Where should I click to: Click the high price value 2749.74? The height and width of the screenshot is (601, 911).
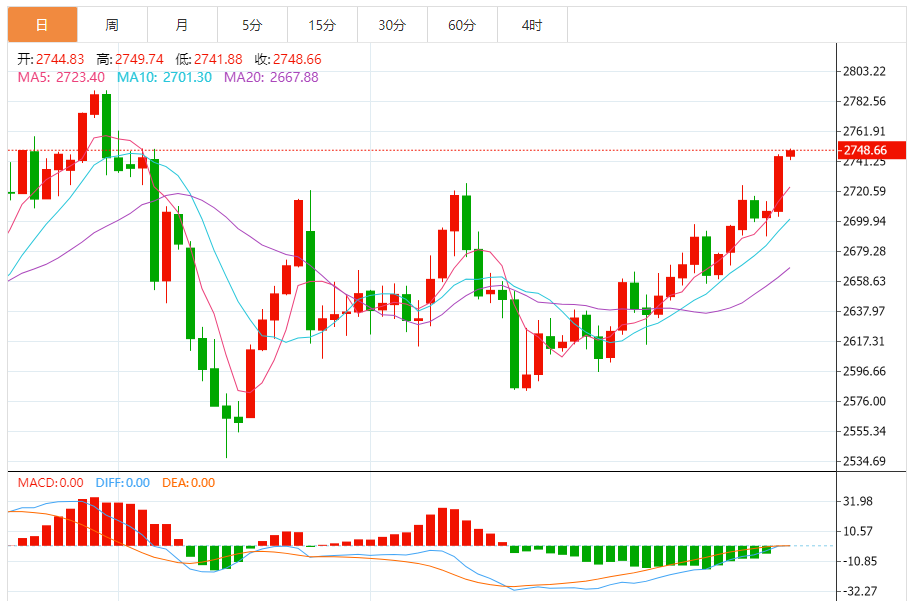click(139, 59)
